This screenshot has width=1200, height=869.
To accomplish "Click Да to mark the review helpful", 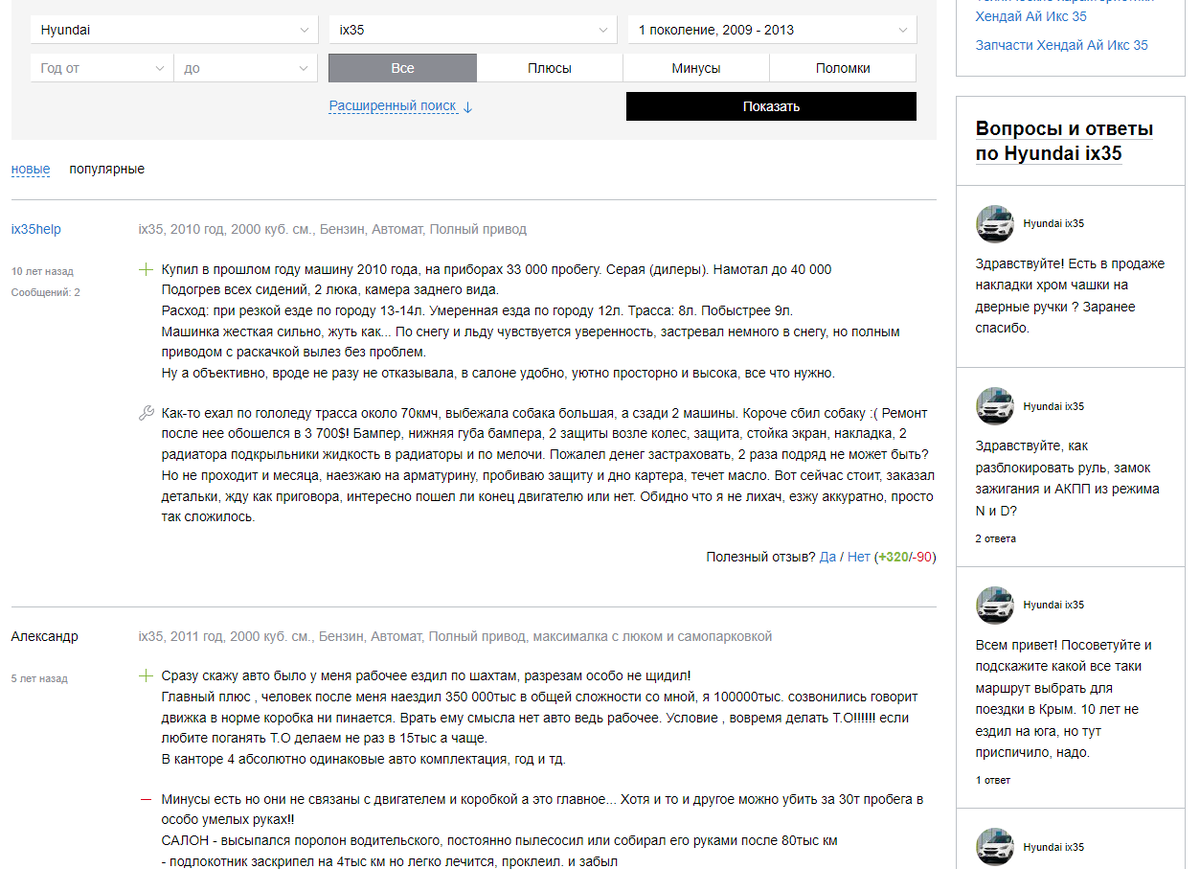I will (828, 558).
